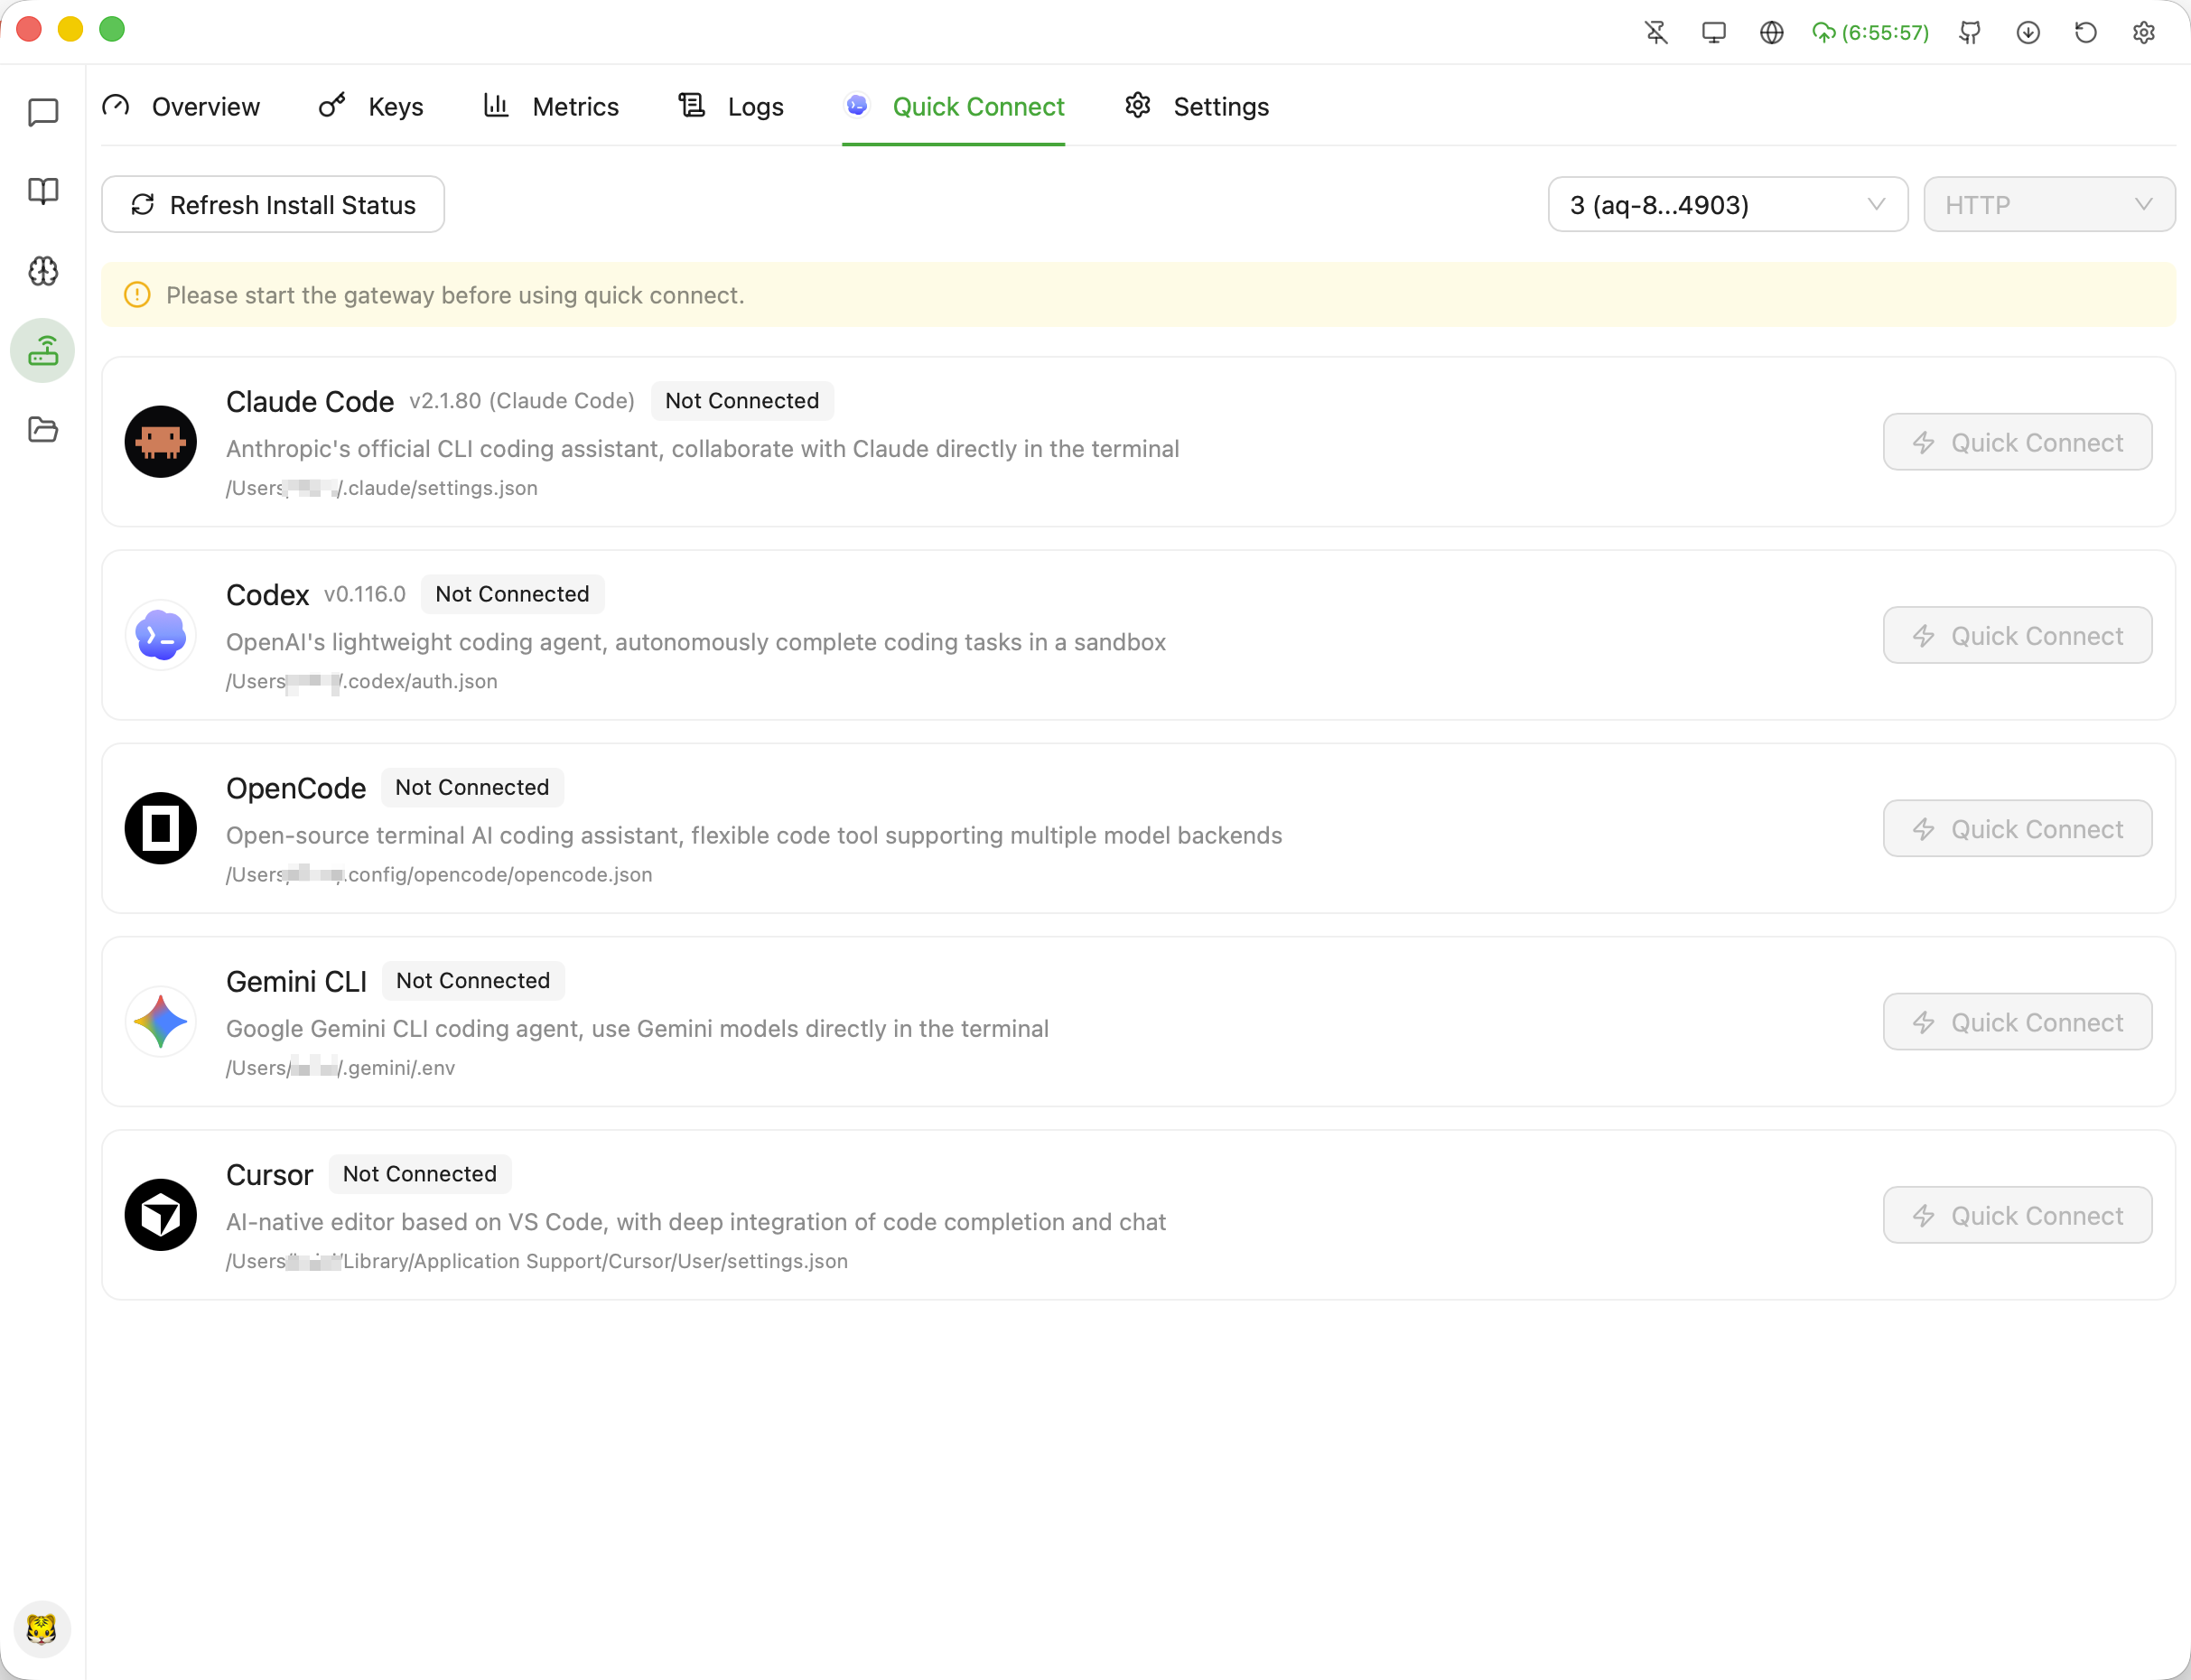Click the unpin window icon
The width and height of the screenshot is (2191, 1680).
1656,33
